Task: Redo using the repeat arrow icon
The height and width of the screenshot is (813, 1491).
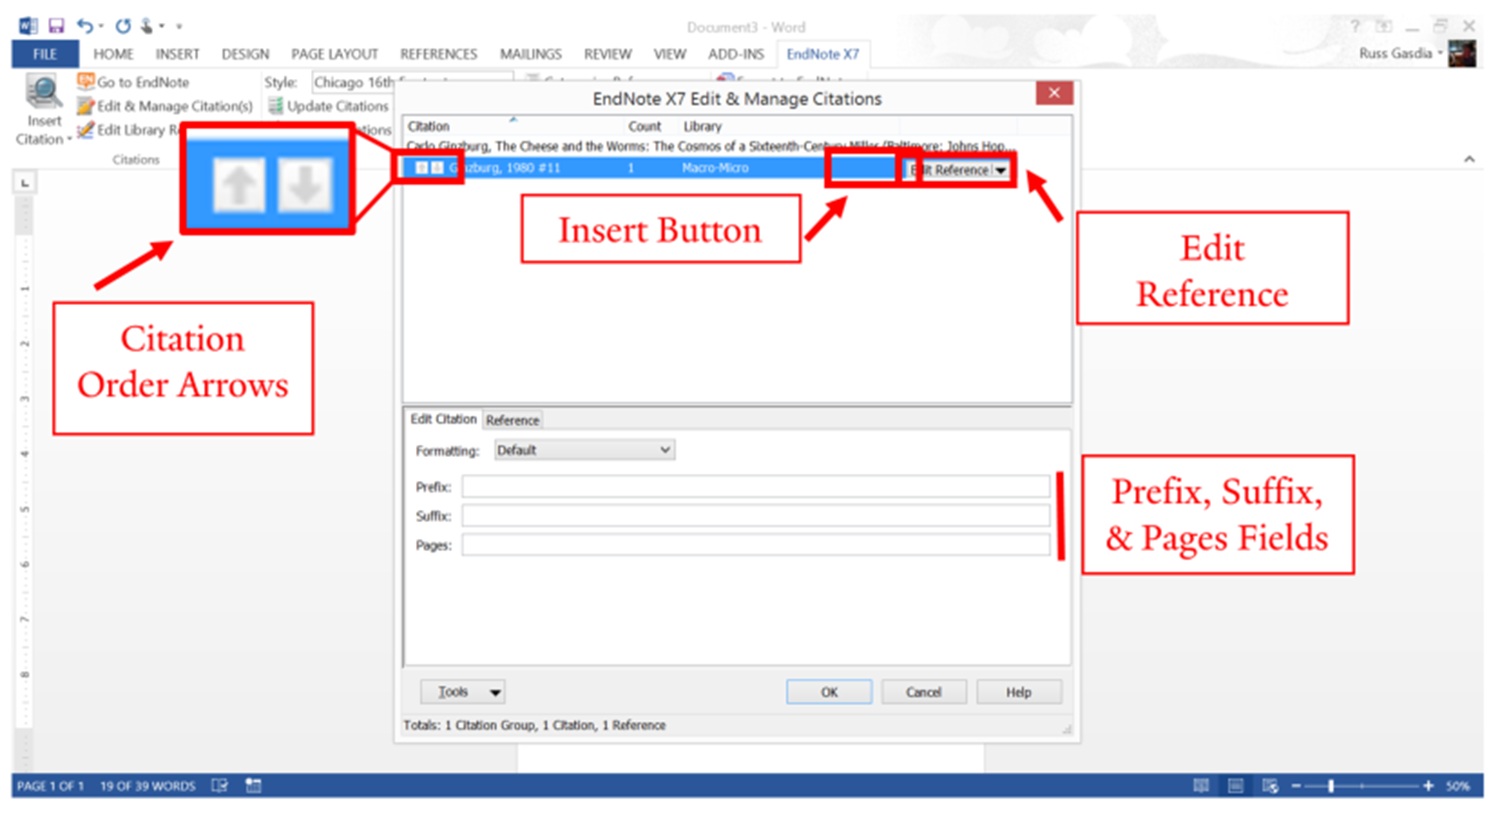Action: click(122, 26)
